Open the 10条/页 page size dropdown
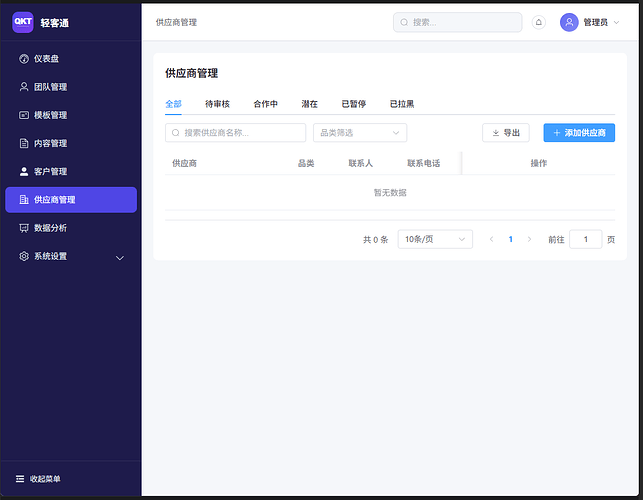The height and width of the screenshot is (500, 643). coord(435,239)
